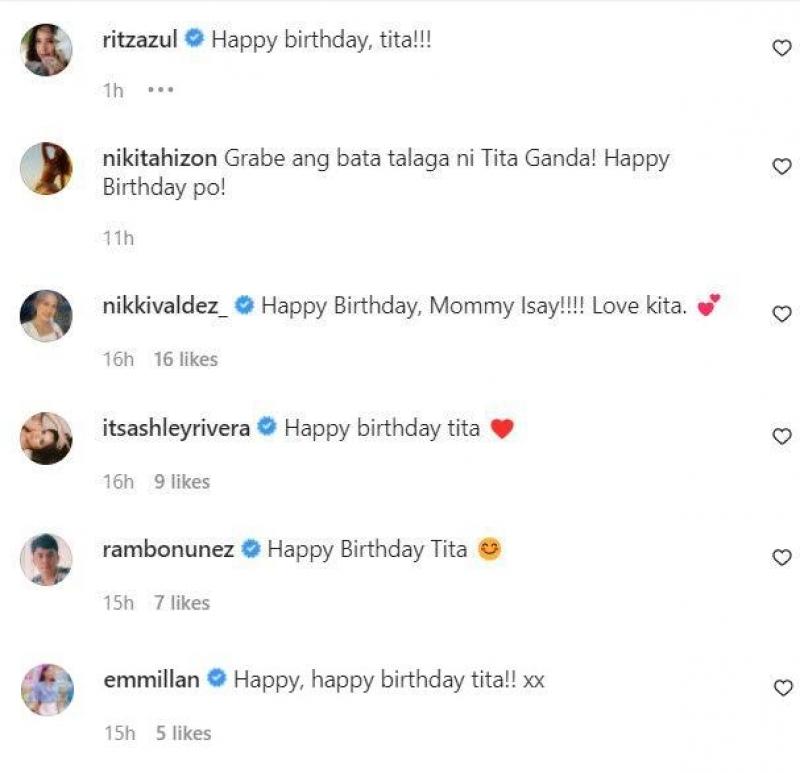Go to the ritzazul username link
800x773 pixels.
coord(140,39)
